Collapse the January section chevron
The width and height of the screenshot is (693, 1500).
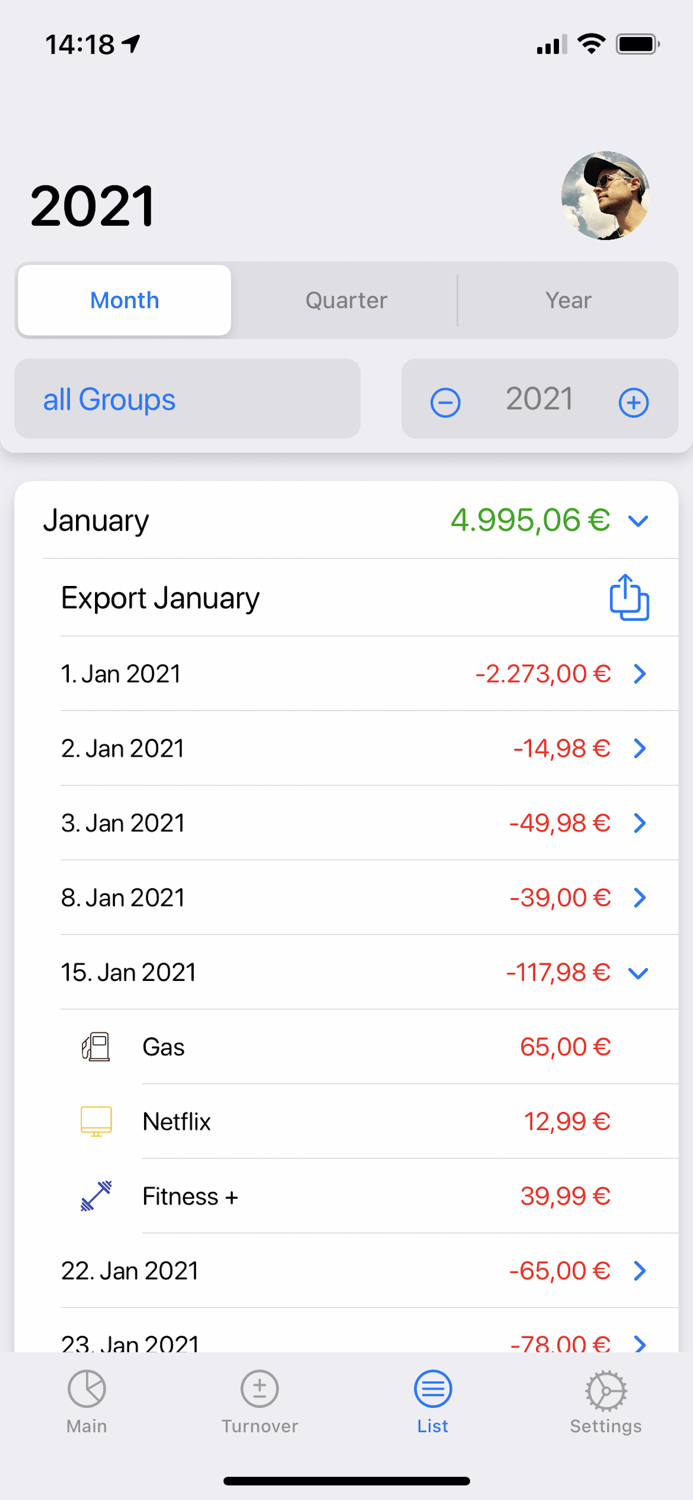pos(639,521)
